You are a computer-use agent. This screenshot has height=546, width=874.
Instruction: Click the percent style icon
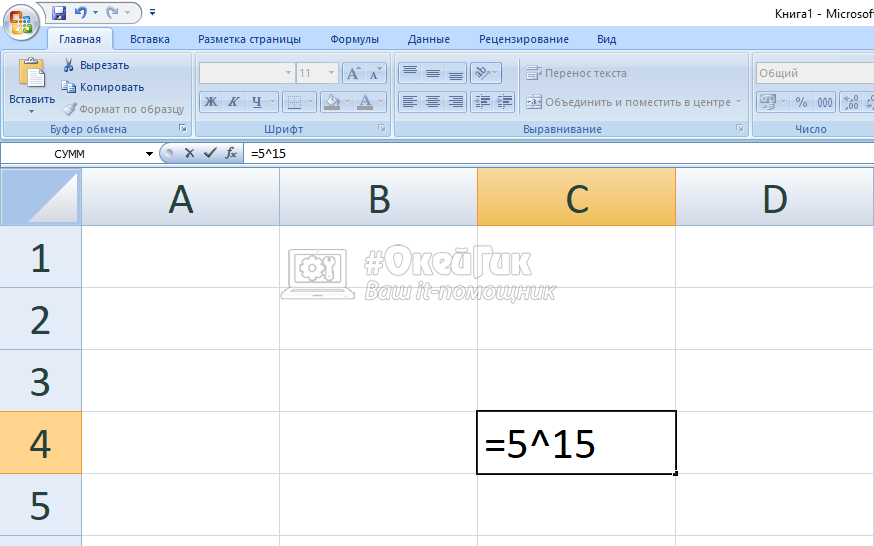pyautogui.click(x=801, y=102)
